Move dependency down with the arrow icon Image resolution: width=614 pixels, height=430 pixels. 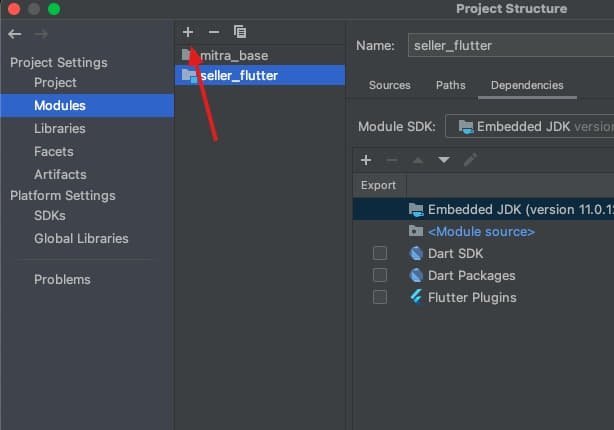pos(444,160)
